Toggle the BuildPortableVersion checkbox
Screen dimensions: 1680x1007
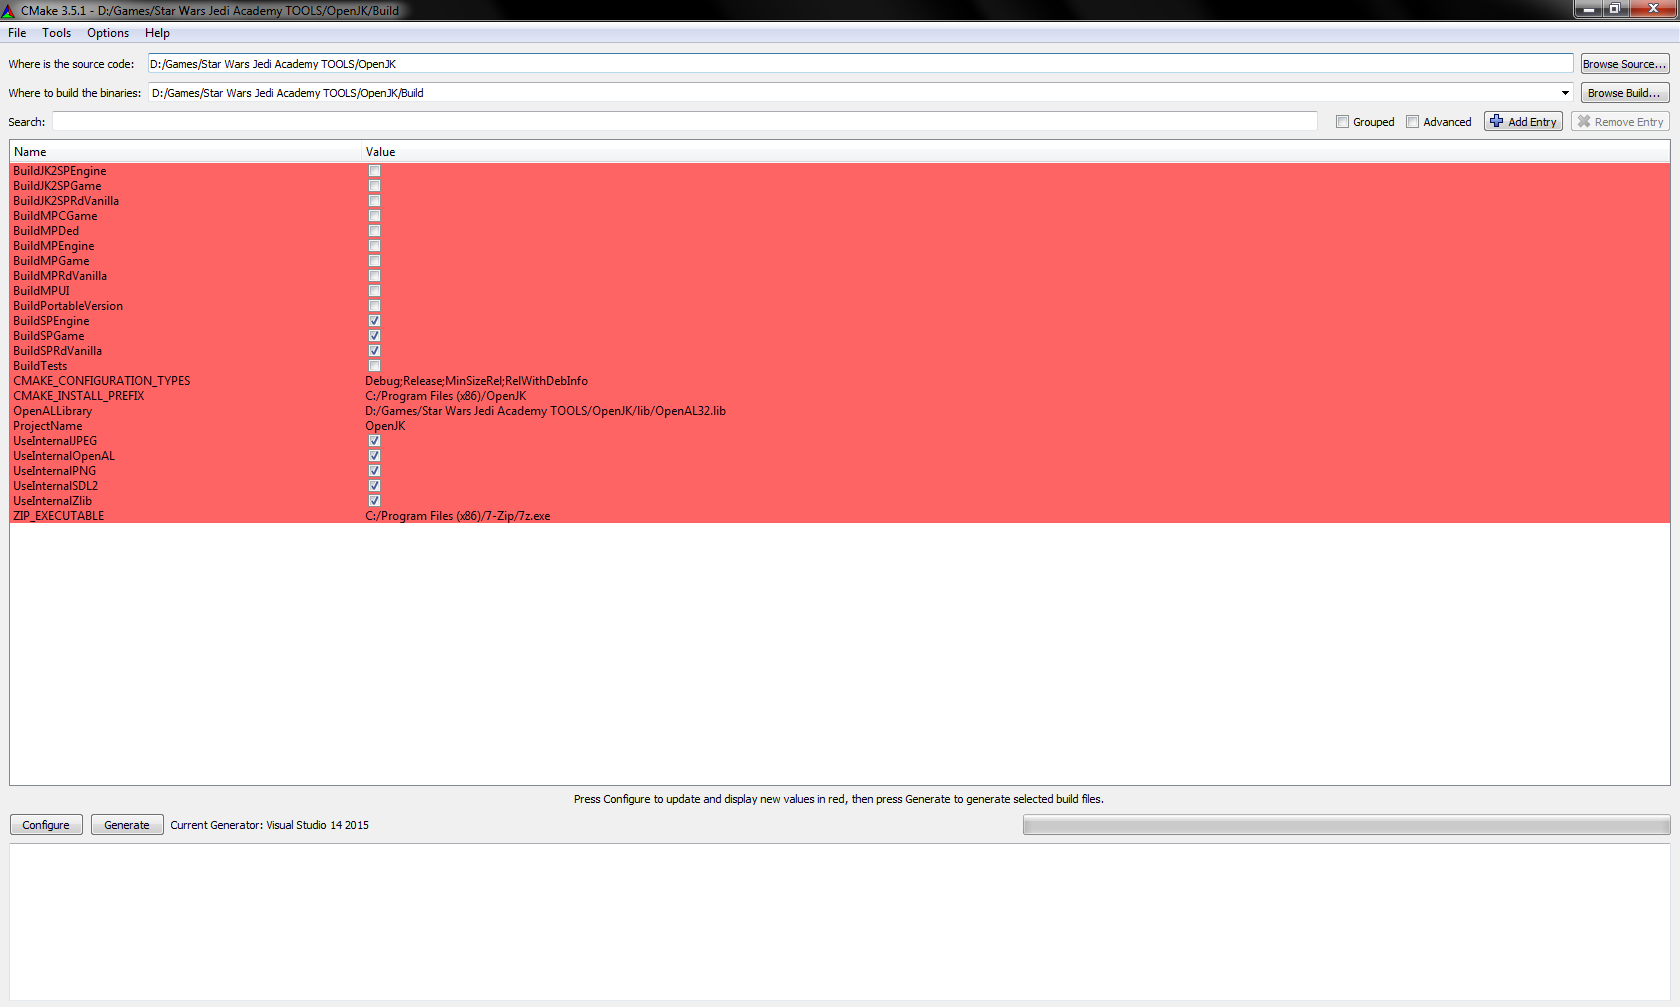click(374, 306)
